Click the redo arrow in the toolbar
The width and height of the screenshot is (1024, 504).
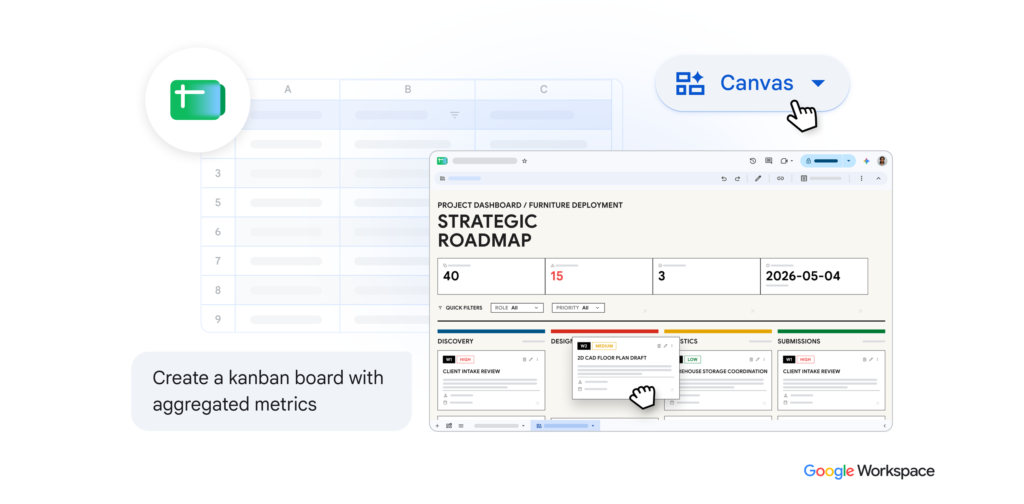coord(737,178)
